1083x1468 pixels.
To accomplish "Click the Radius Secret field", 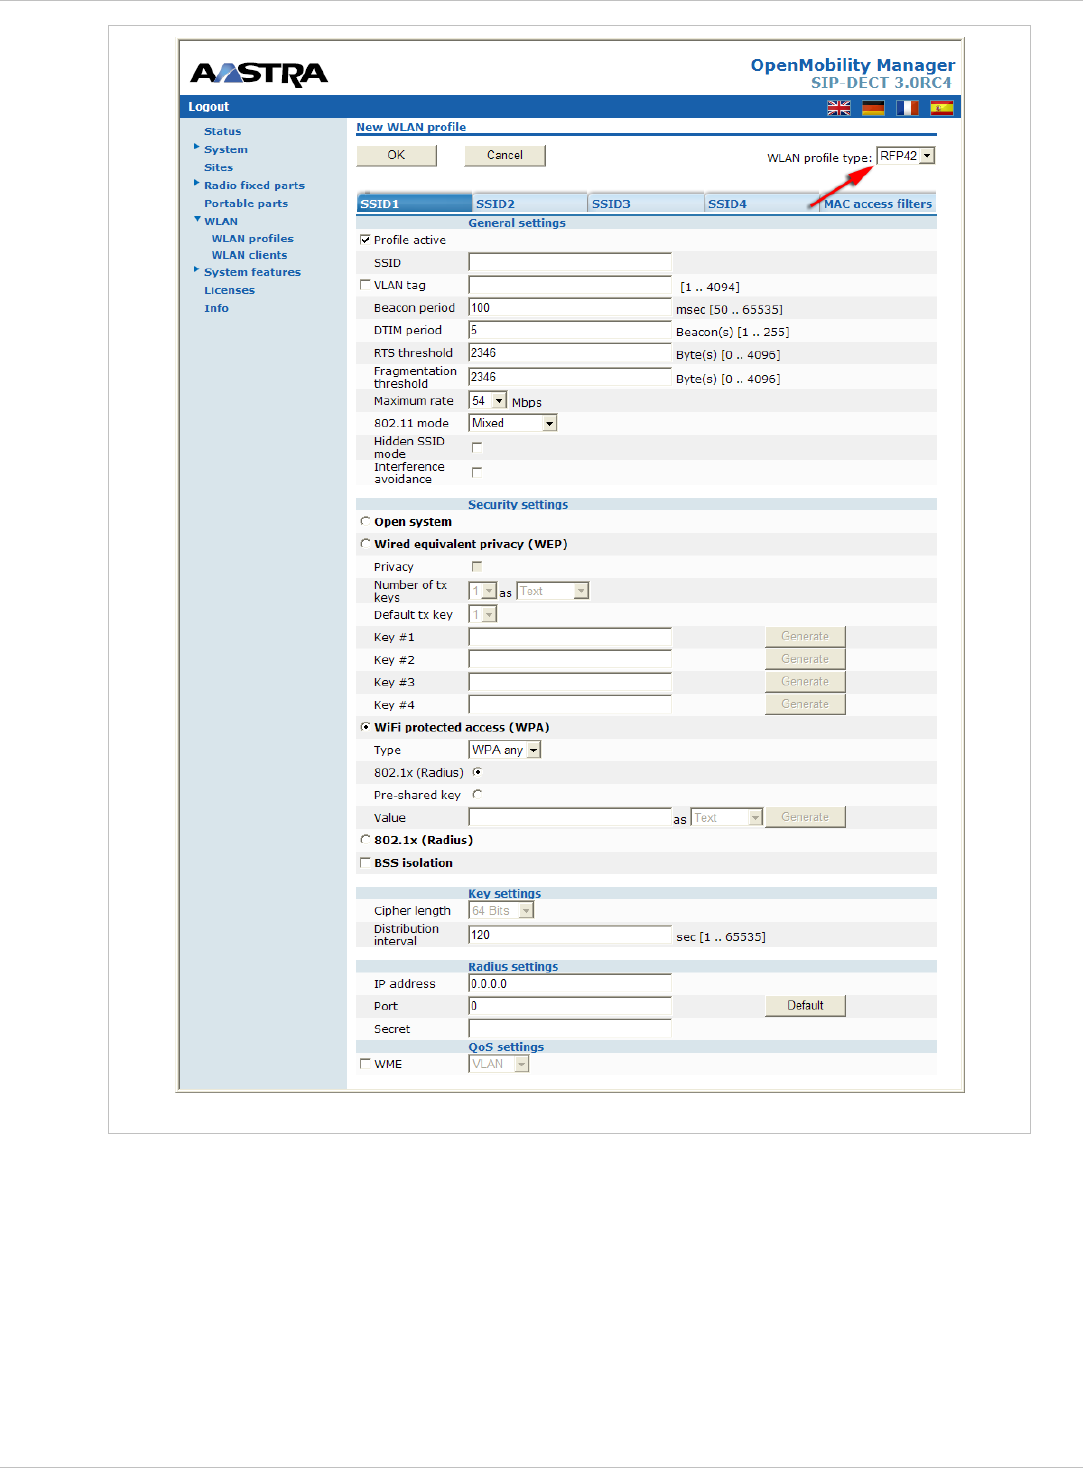I will point(570,1029).
